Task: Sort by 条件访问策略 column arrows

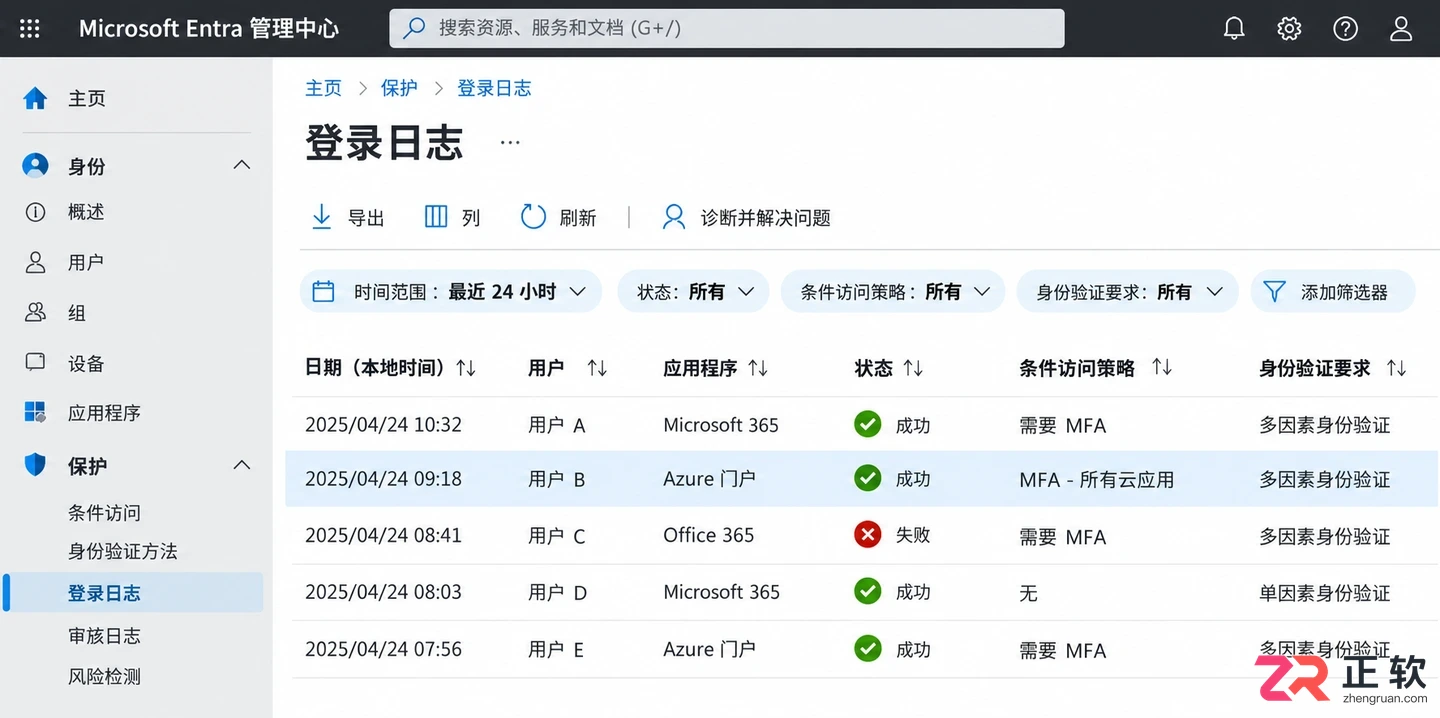Action: pos(1162,367)
